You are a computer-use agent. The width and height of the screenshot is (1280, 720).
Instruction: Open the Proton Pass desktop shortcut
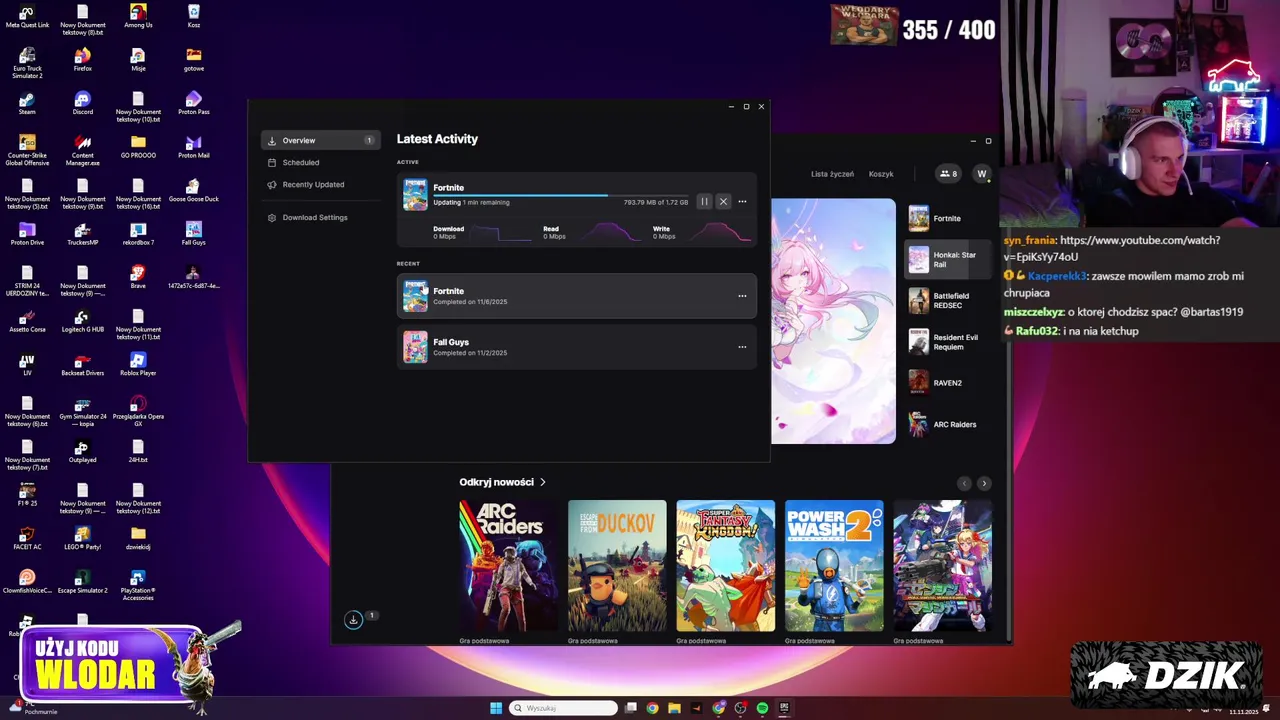coord(194,103)
